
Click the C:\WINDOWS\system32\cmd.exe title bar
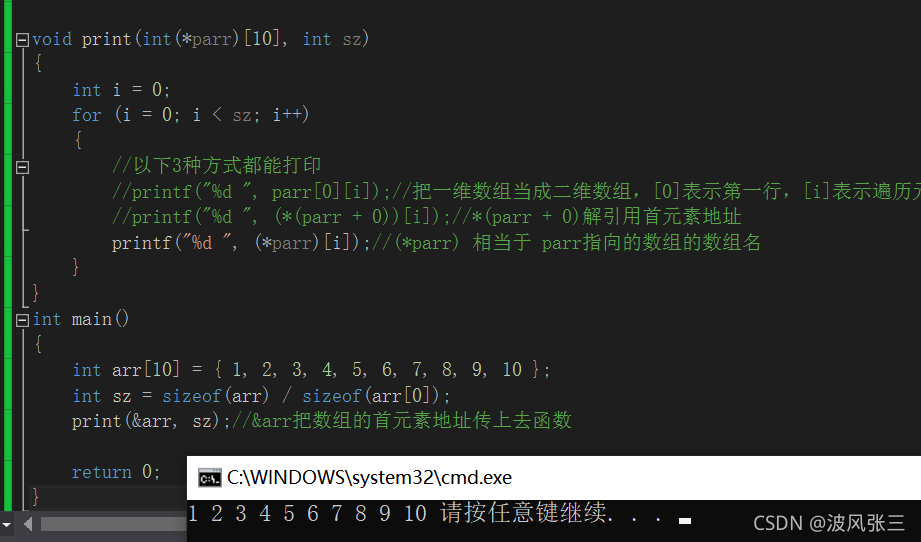click(x=553, y=477)
